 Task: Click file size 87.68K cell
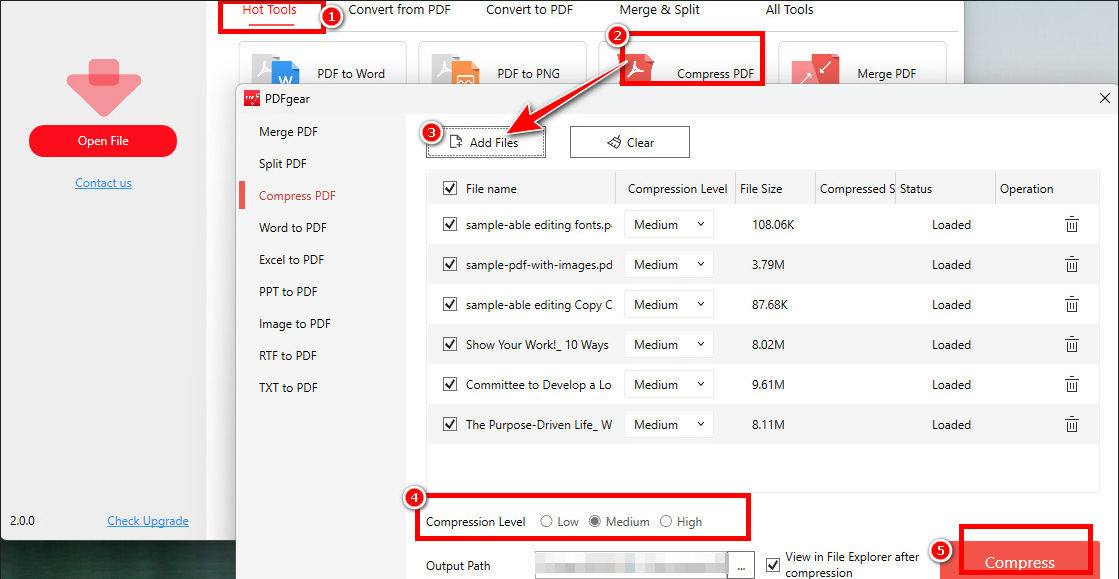tap(770, 305)
